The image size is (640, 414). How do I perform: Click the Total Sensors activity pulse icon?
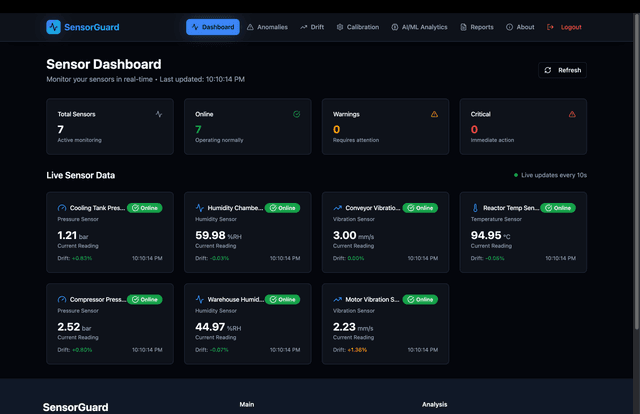click(x=158, y=114)
